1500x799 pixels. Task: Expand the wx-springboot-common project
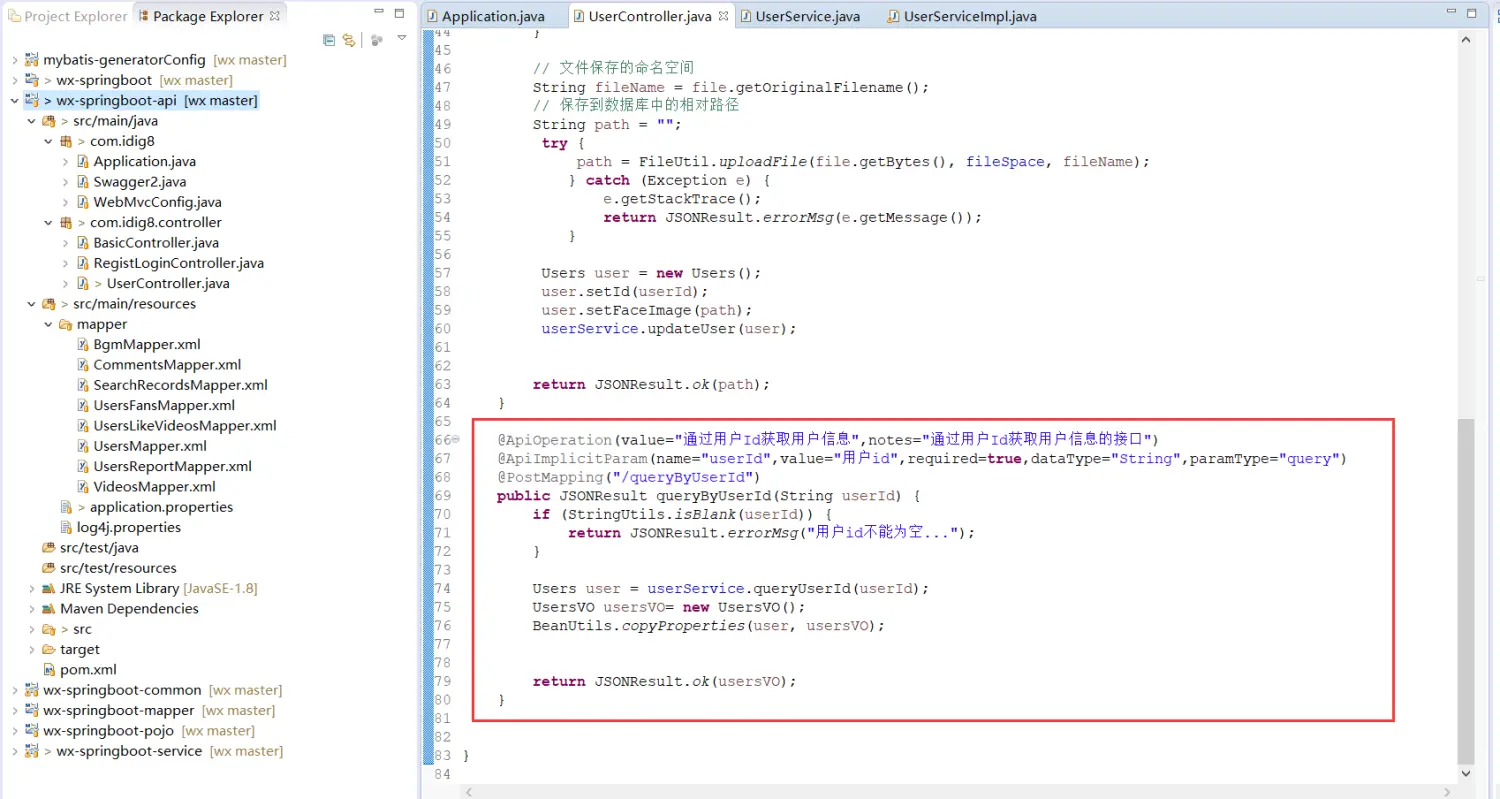click(14, 690)
